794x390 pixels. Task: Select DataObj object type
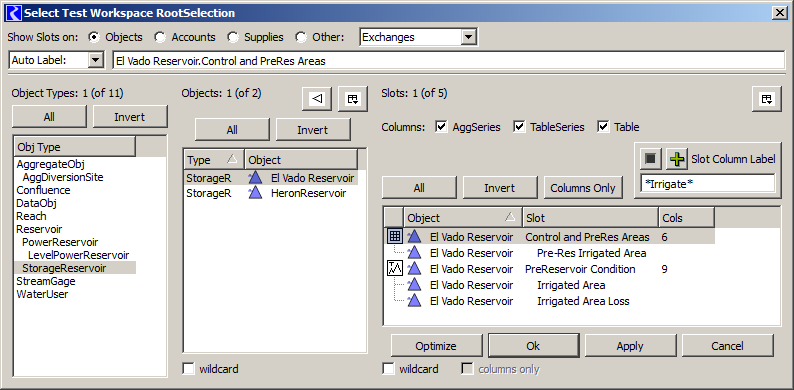click(x=36, y=203)
